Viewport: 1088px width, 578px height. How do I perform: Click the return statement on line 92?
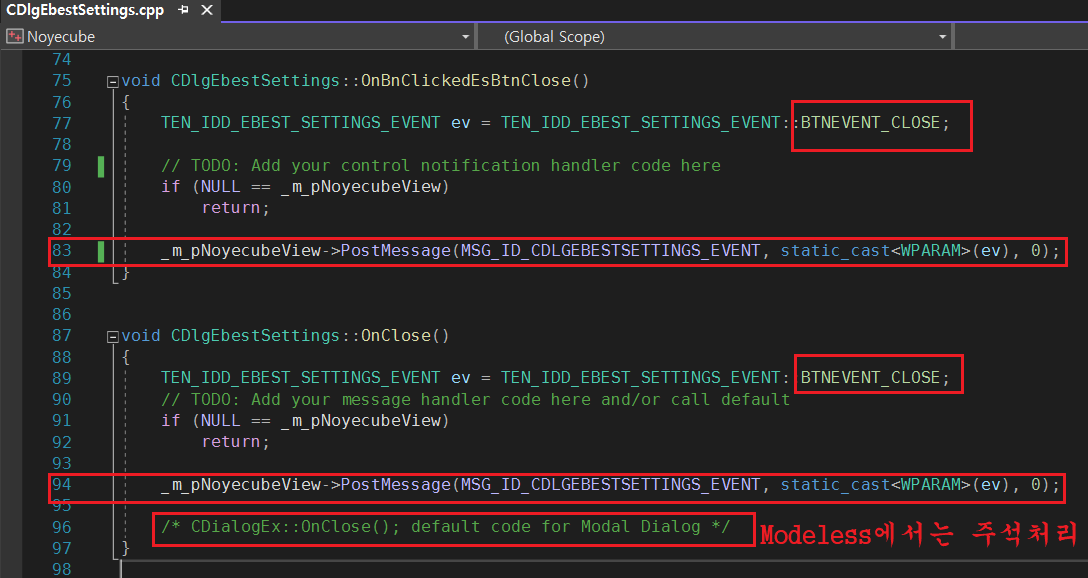point(235,441)
